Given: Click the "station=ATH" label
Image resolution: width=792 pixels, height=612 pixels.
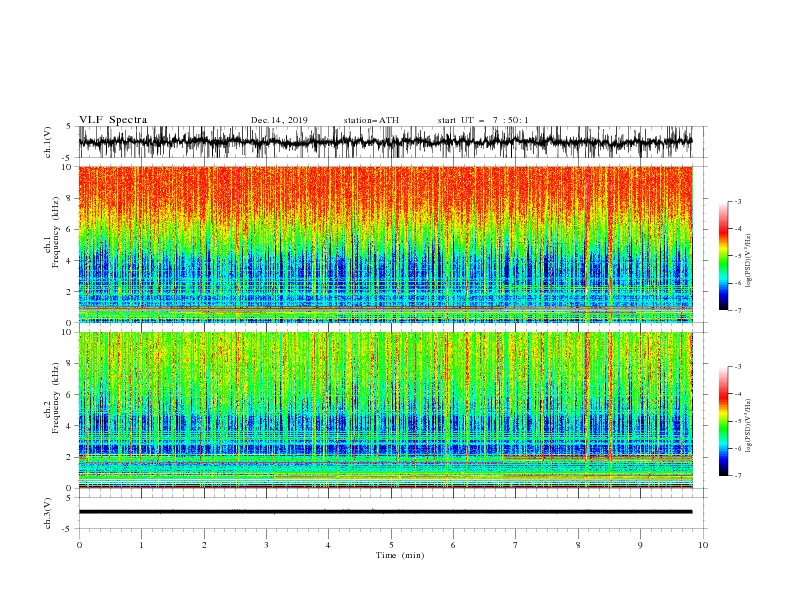Looking at the screenshot, I should pos(371,120).
